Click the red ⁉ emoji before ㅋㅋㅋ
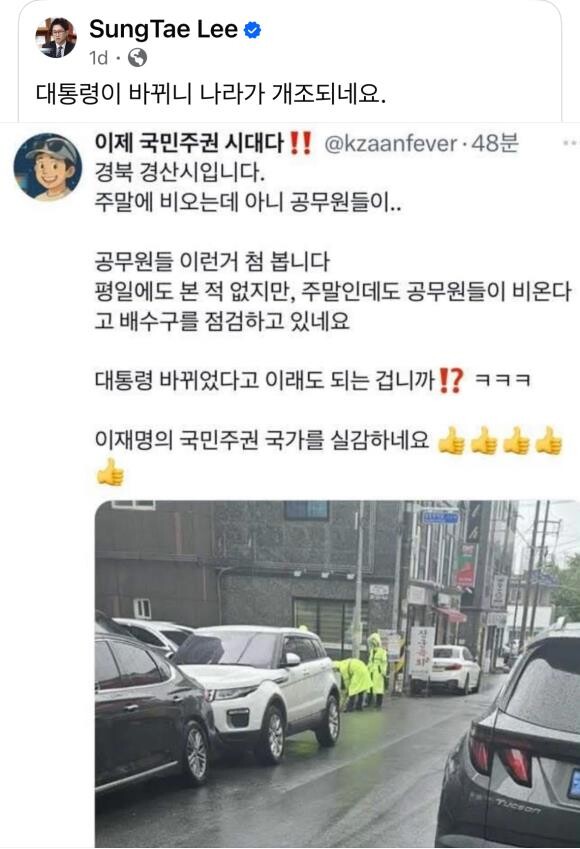 (x=451, y=381)
